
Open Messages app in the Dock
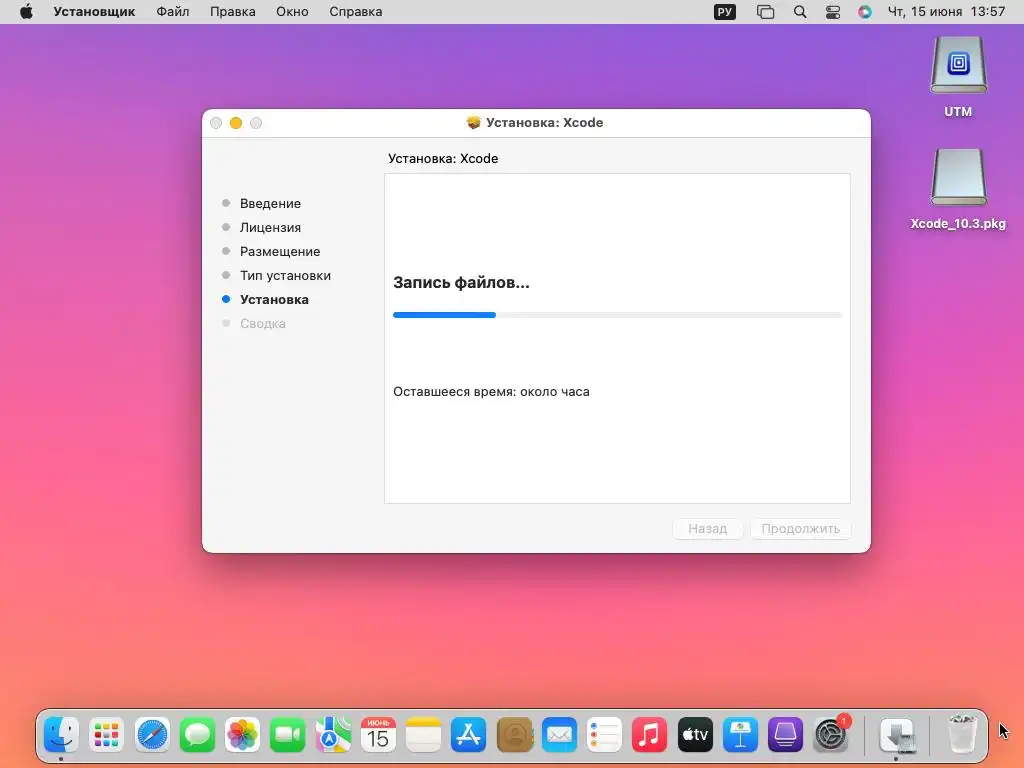pos(197,735)
